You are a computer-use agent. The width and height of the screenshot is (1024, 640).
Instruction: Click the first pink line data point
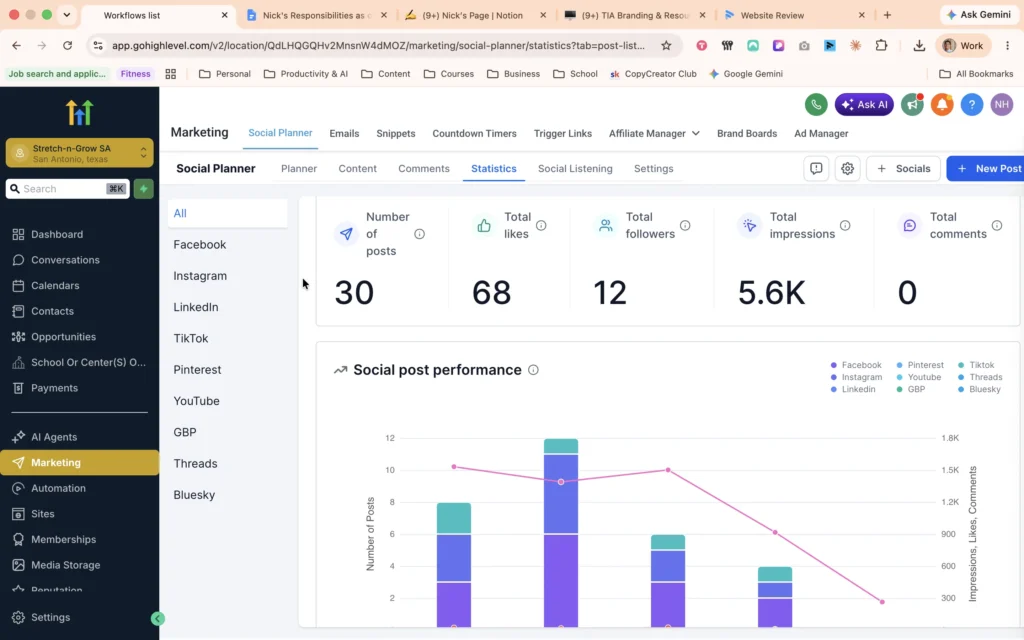[454, 467]
